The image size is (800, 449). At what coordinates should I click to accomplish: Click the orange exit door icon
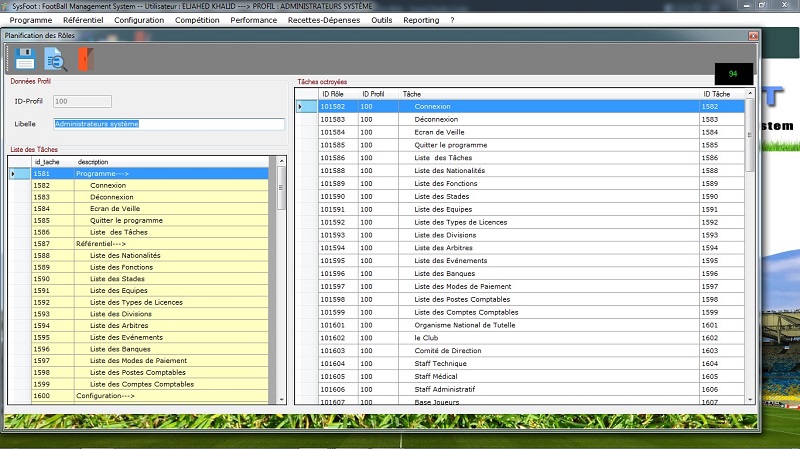tap(85, 59)
